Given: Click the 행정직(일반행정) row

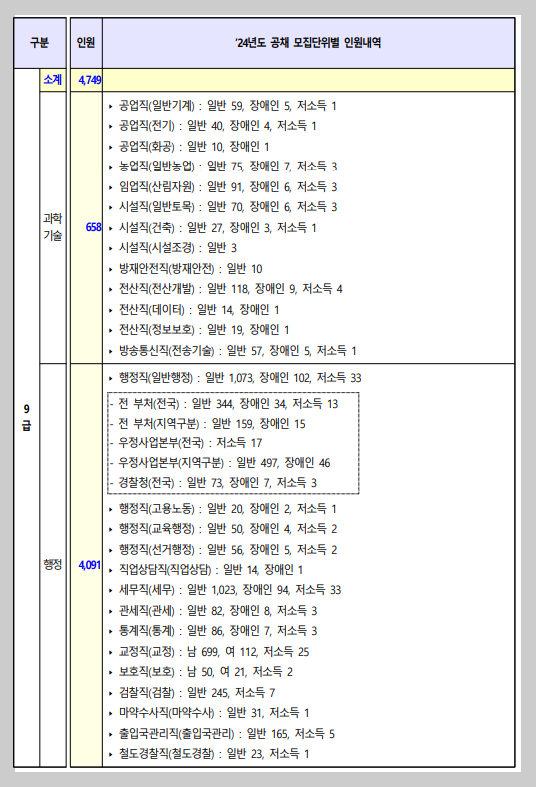Looking at the screenshot, I should 235,378.
